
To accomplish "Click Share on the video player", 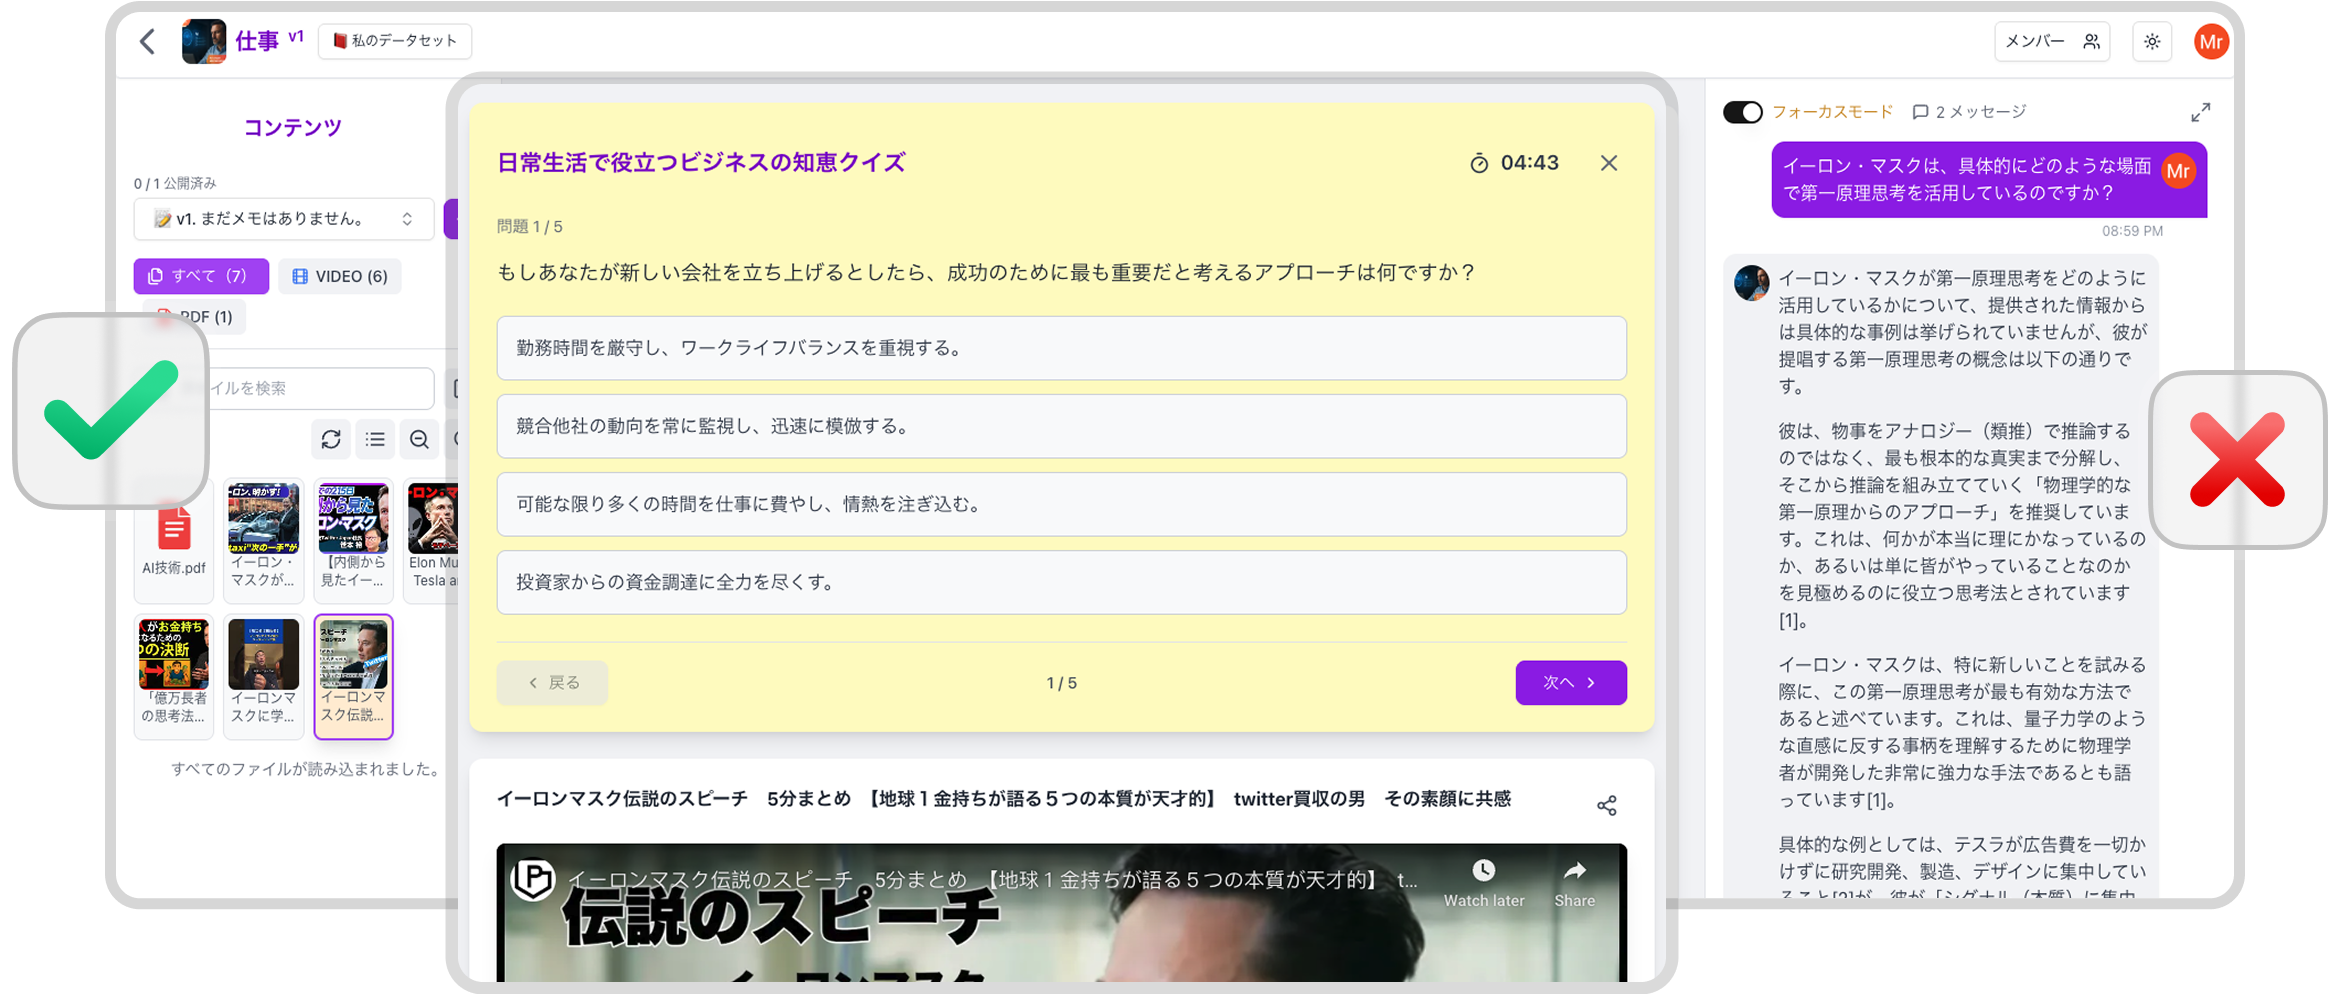I will [1574, 884].
